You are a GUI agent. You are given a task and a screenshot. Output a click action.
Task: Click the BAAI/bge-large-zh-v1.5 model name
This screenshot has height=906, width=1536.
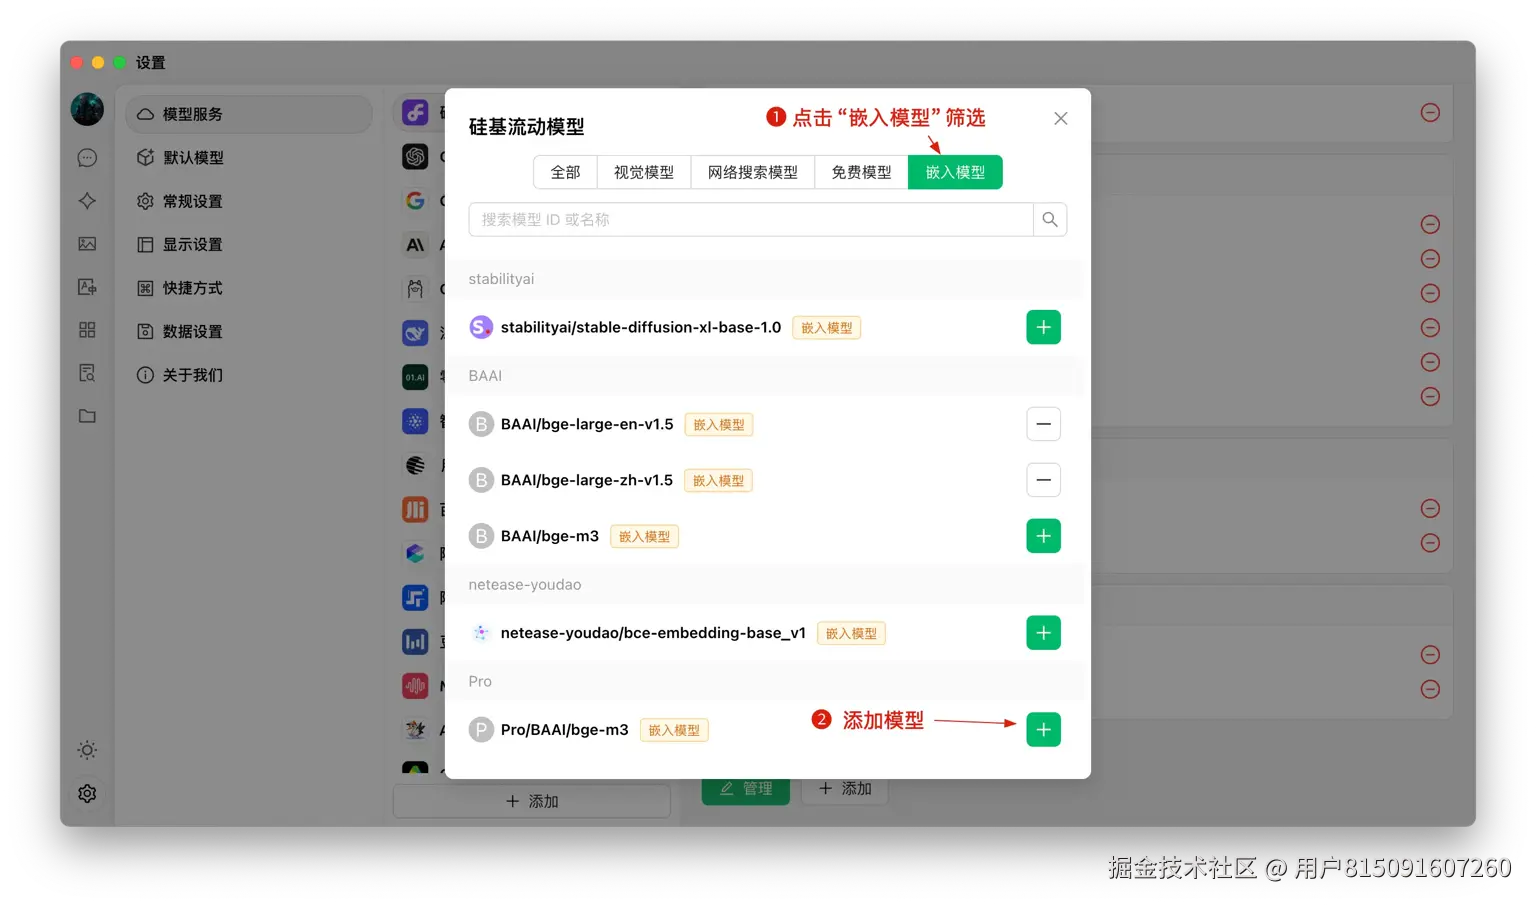click(x=587, y=480)
